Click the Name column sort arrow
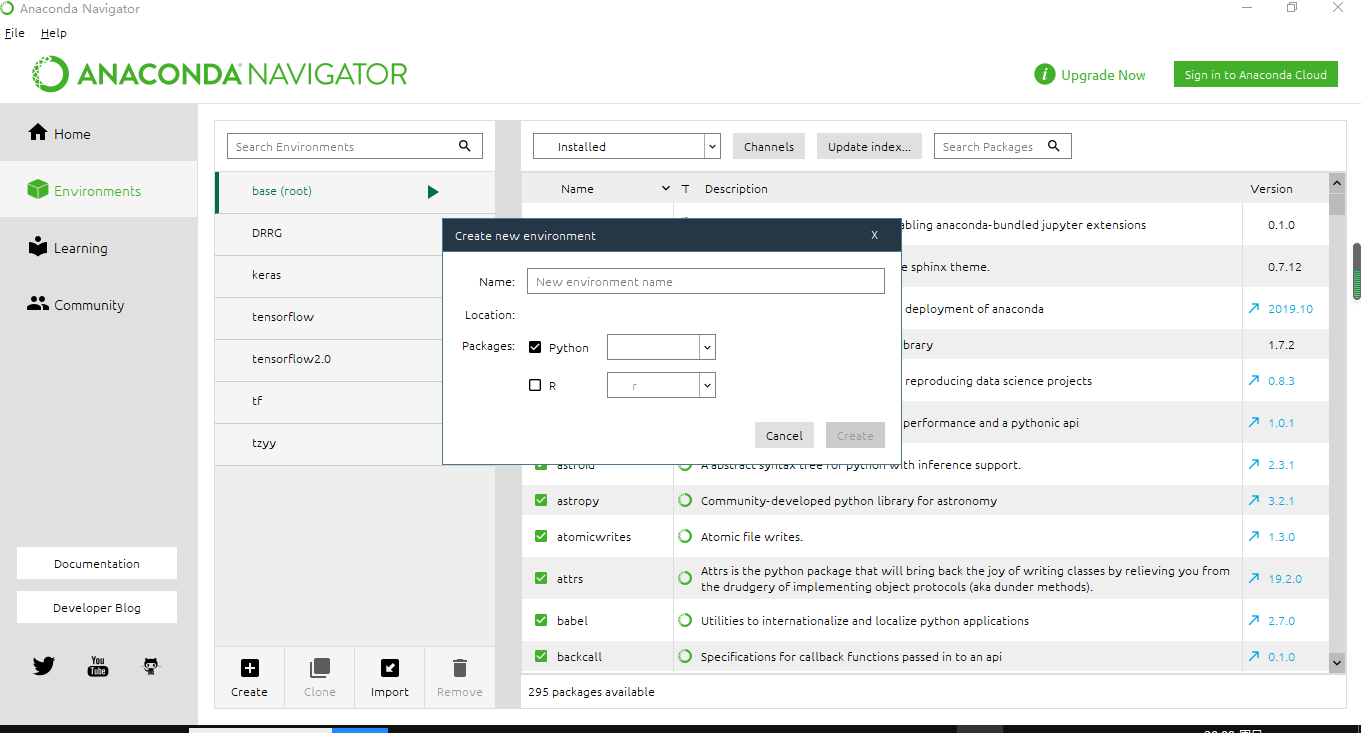Image resolution: width=1361 pixels, height=733 pixels. pos(666,189)
